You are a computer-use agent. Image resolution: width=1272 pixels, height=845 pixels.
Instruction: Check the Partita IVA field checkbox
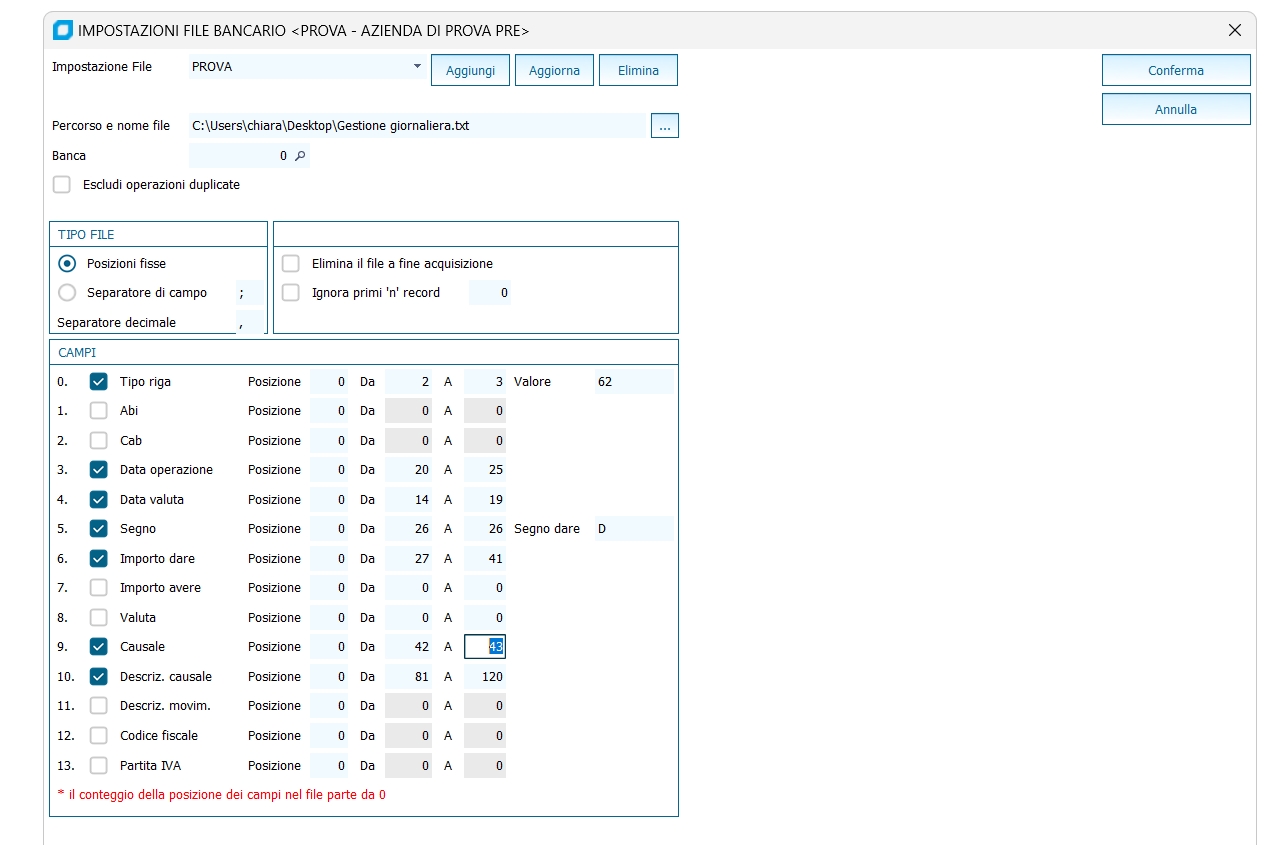tap(99, 766)
